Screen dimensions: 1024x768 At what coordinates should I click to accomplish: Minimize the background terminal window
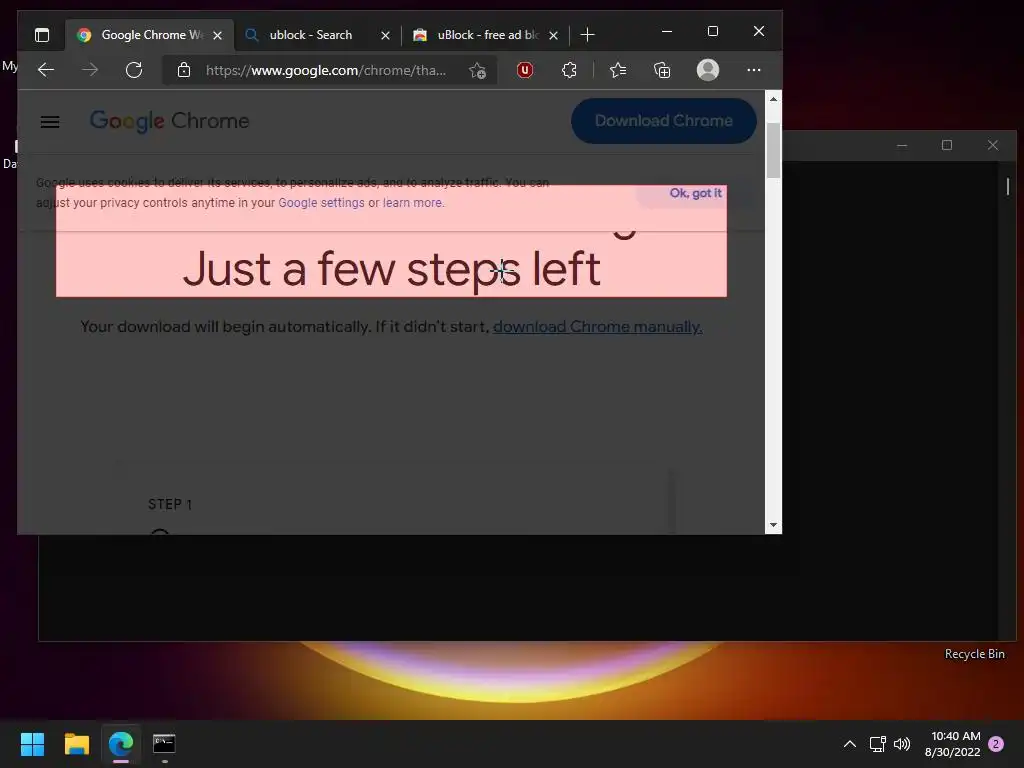click(x=902, y=145)
